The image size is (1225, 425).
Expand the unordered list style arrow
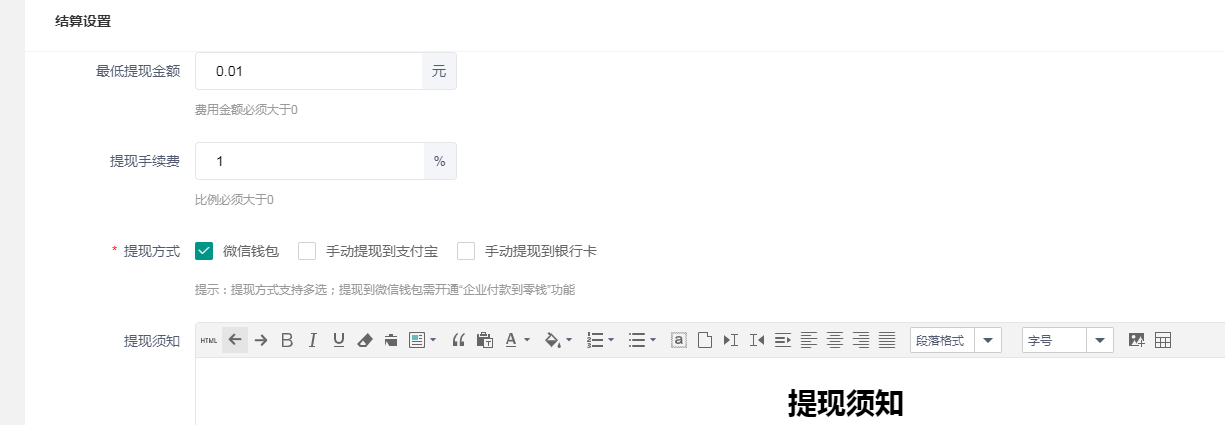point(652,340)
